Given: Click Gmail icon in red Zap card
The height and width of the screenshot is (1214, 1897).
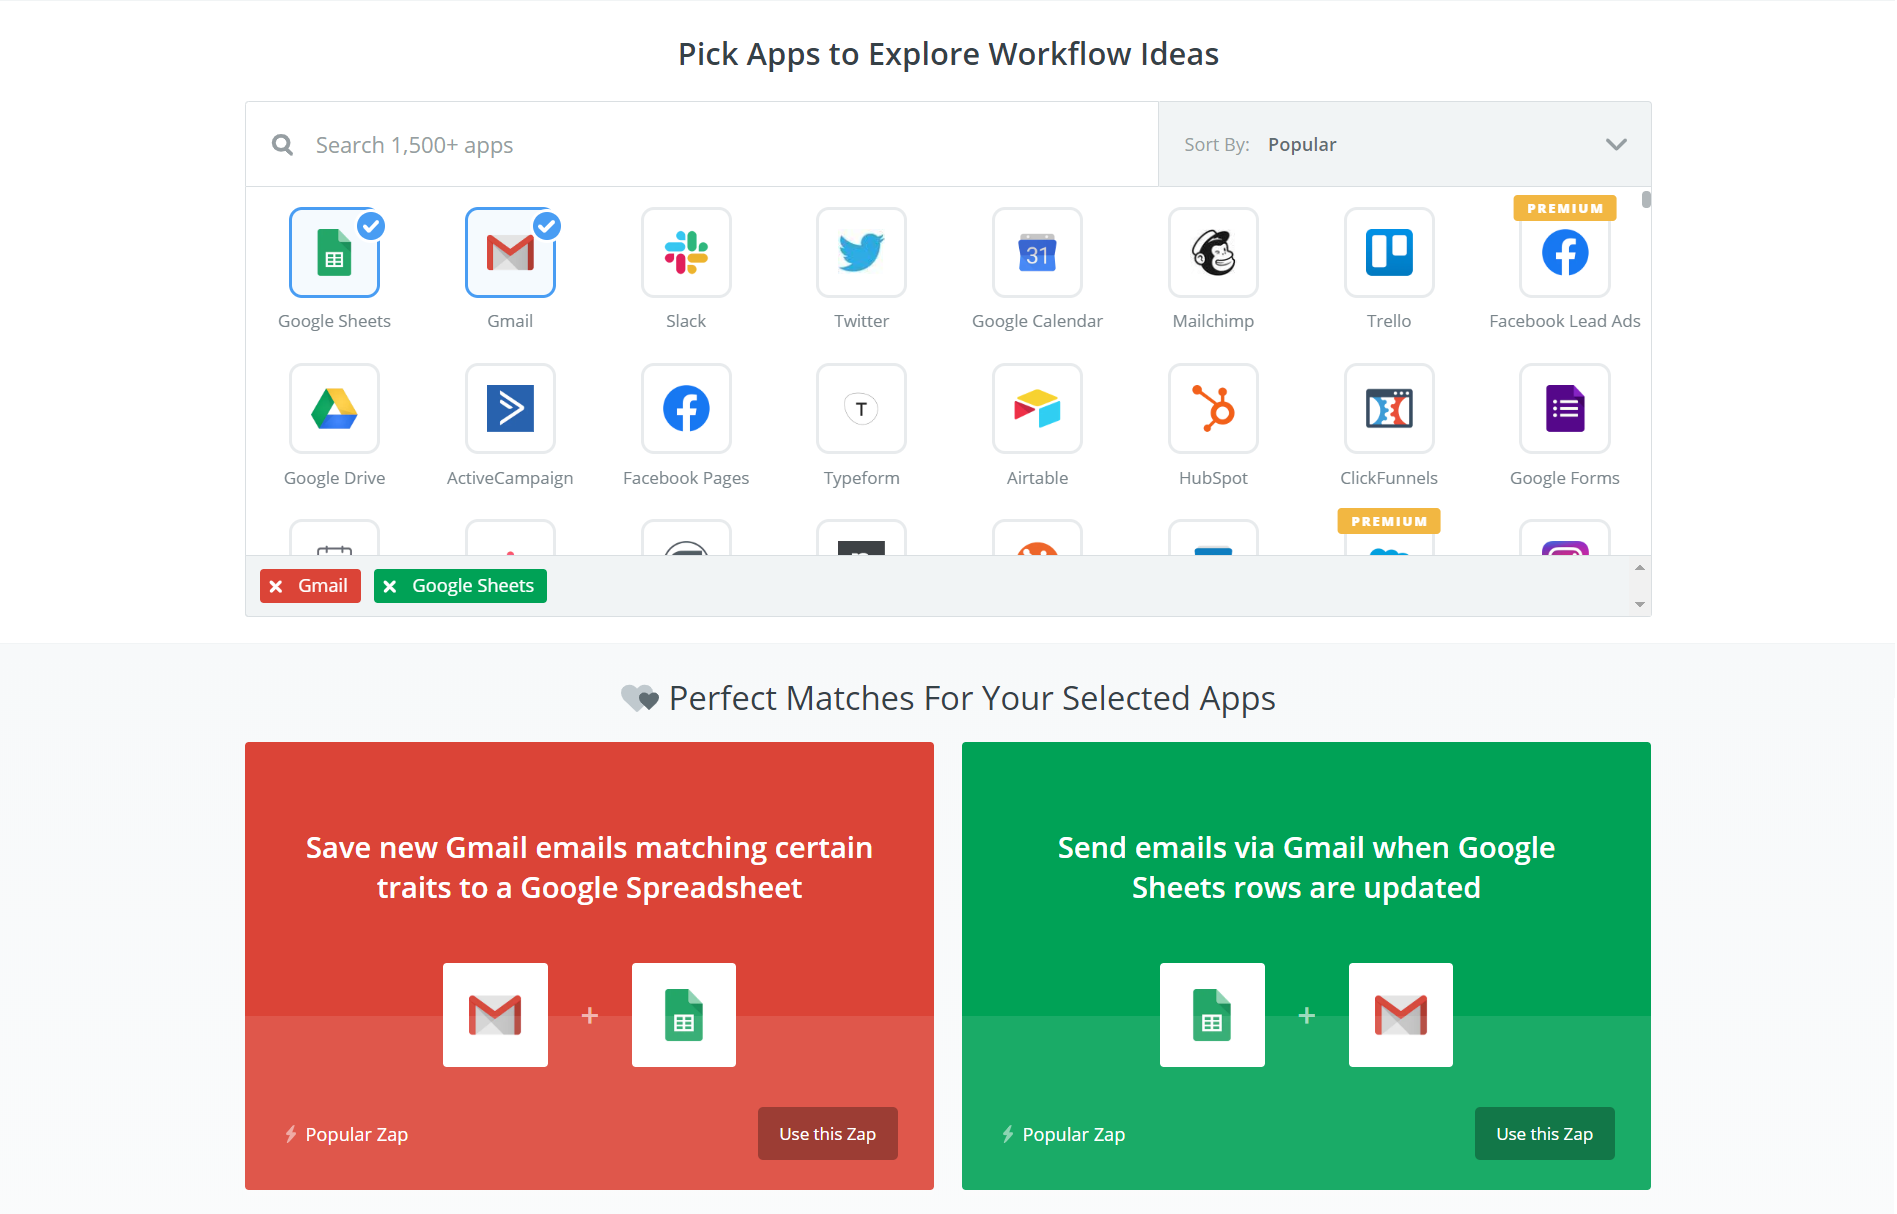Looking at the screenshot, I should click(x=495, y=1015).
